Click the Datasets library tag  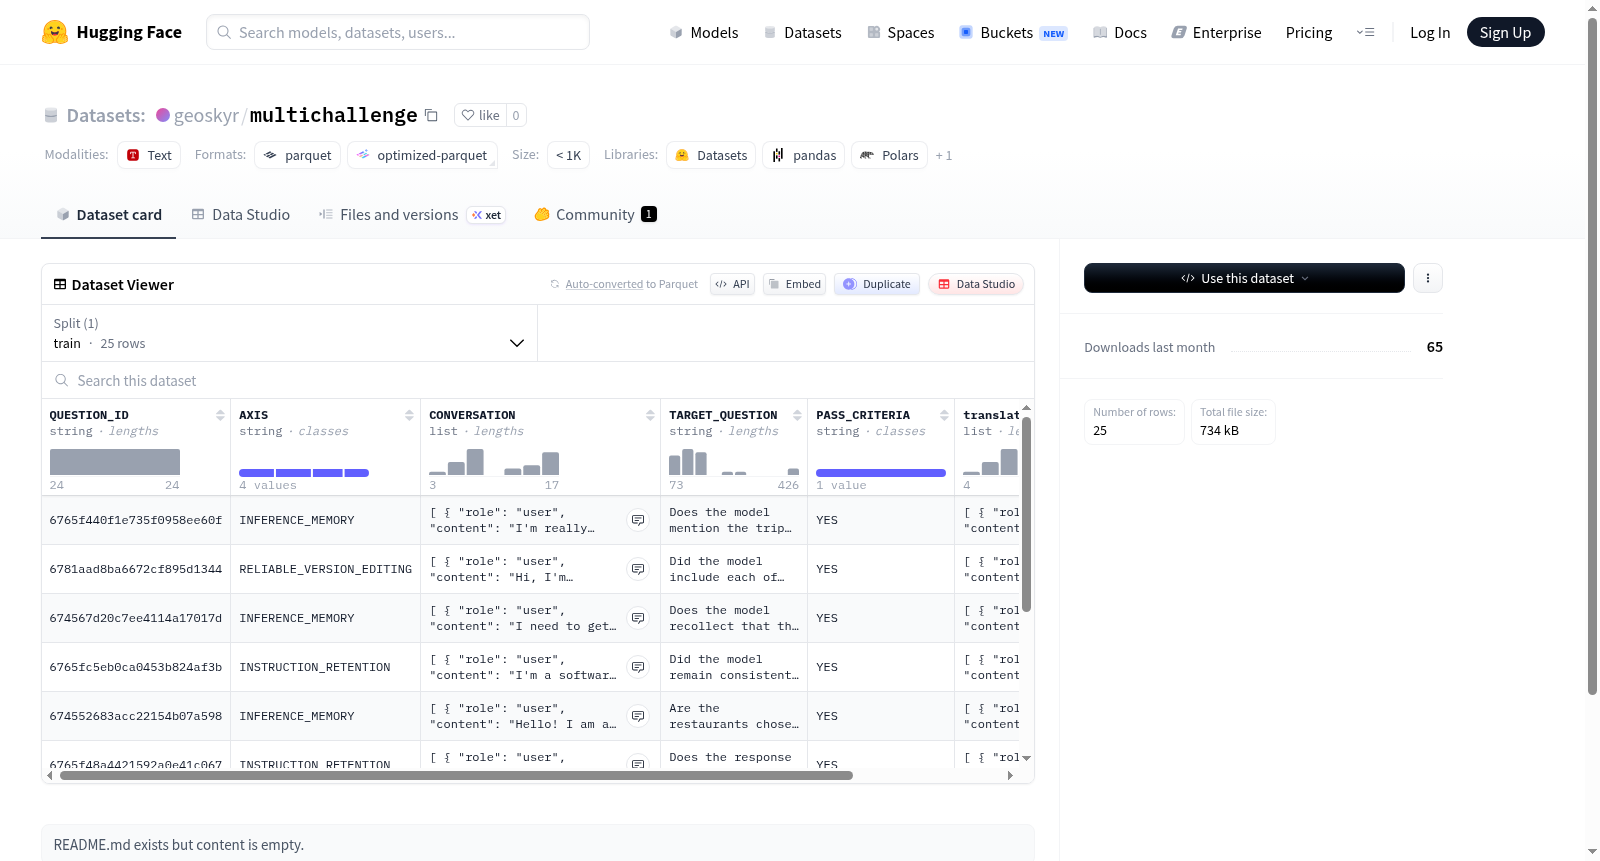click(711, 155)
